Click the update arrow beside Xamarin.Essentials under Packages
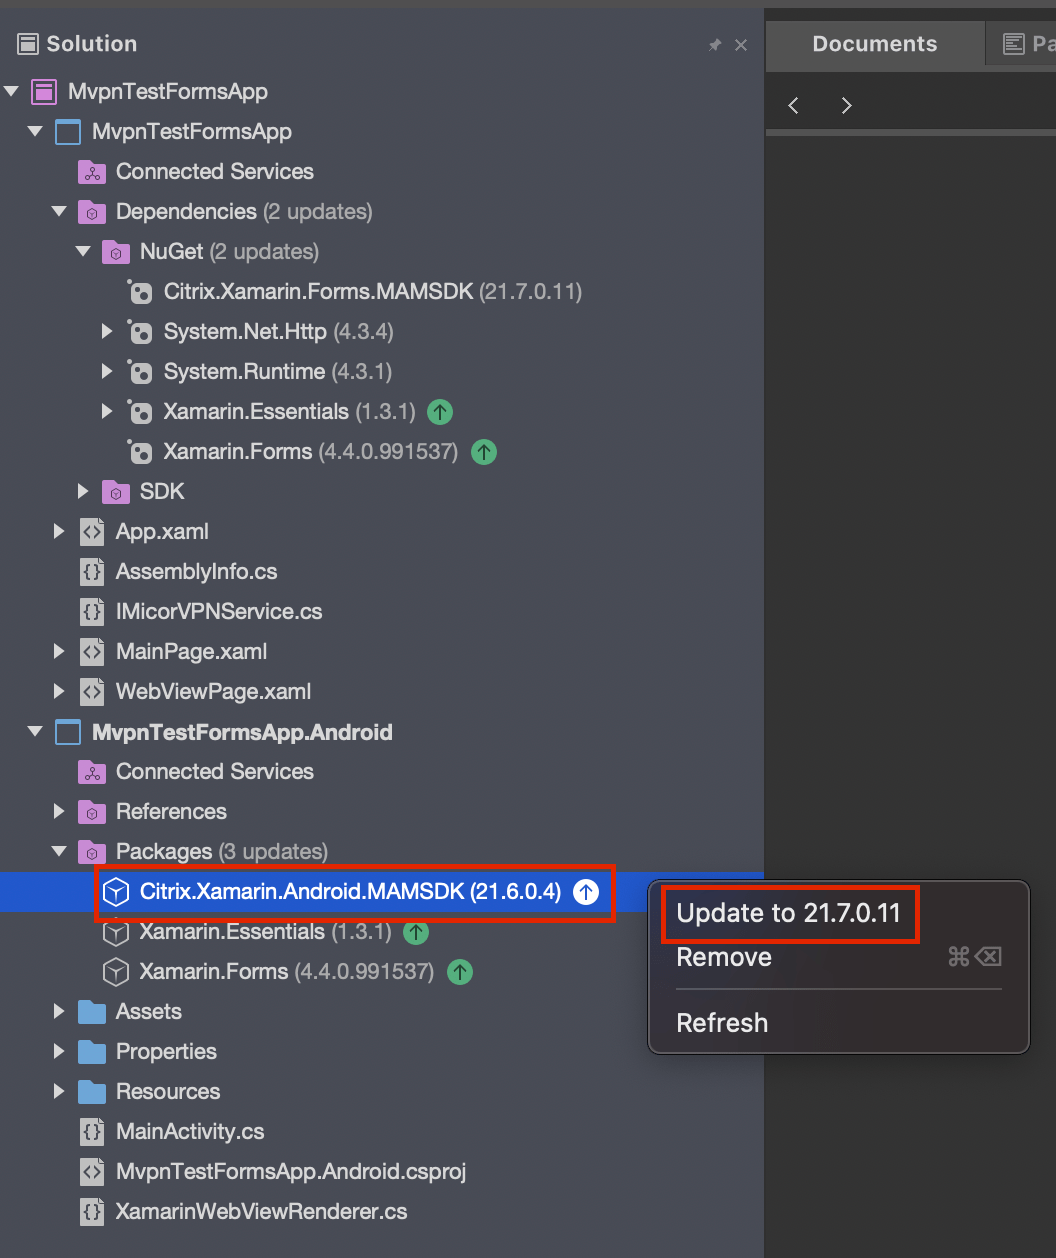Viewport: 1056px width, 1258px height. pos(416,932)
